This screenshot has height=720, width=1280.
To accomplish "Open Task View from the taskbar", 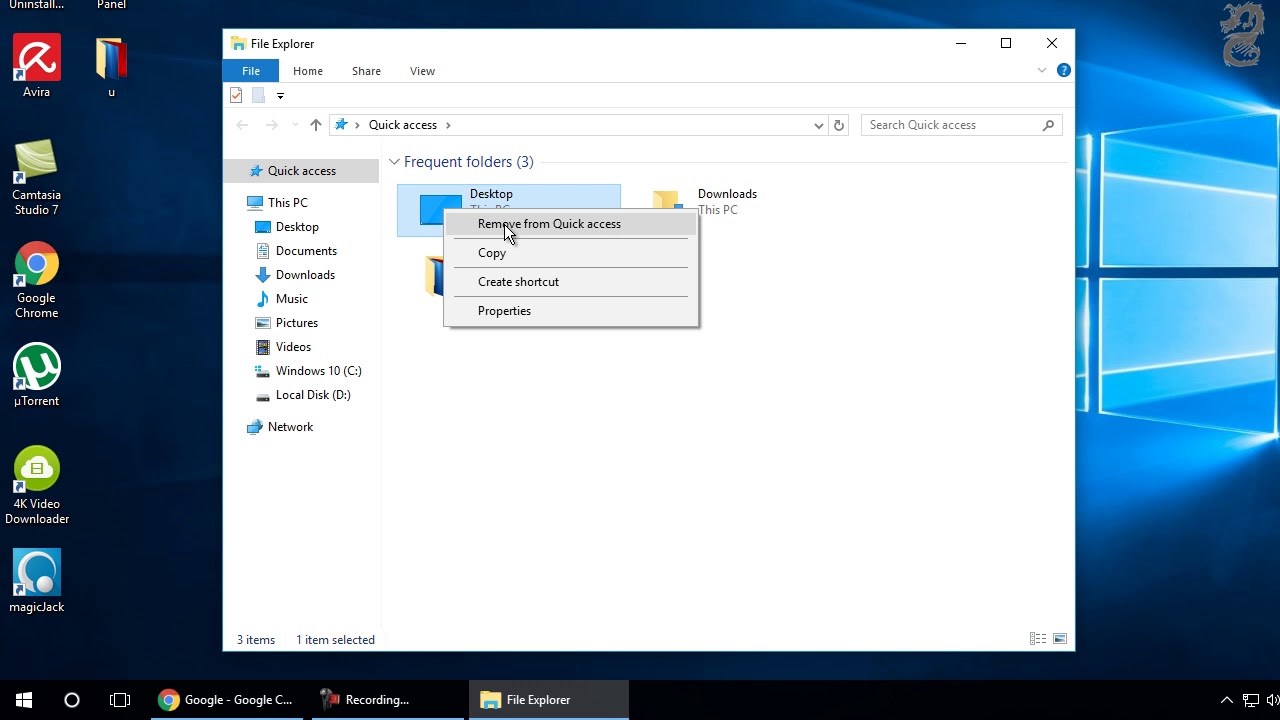I will (x=120, y=700).
